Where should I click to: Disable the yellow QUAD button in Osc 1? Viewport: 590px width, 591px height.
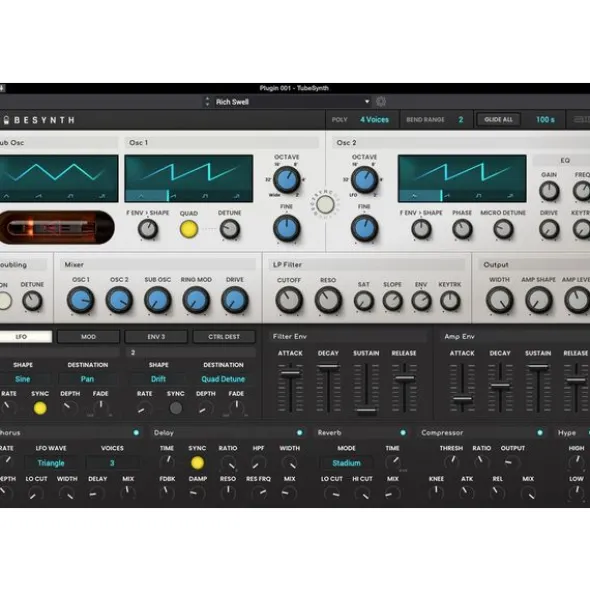click(189, 229)
